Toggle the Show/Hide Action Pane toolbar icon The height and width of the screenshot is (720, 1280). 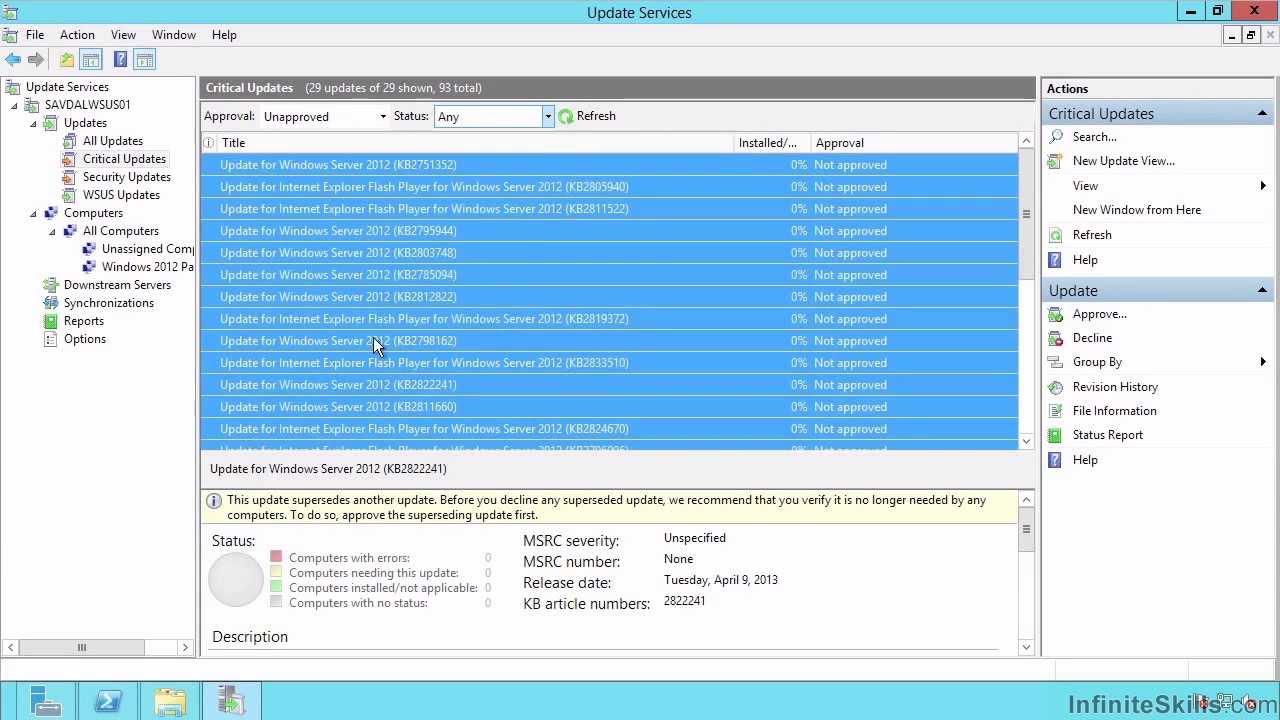pyautogui.click(x=144, y=60)
